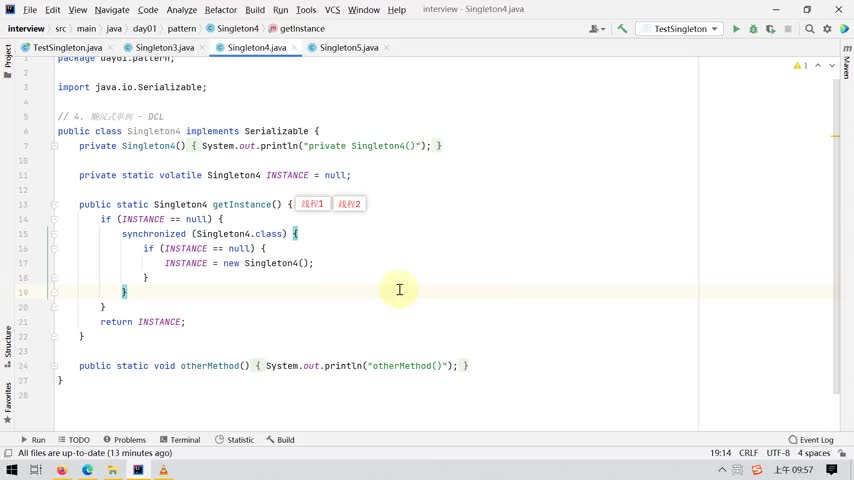Viewport: 854px width, 480px height.
Task: Change file encoding UTF-8 status
Action: pos(778,453)
